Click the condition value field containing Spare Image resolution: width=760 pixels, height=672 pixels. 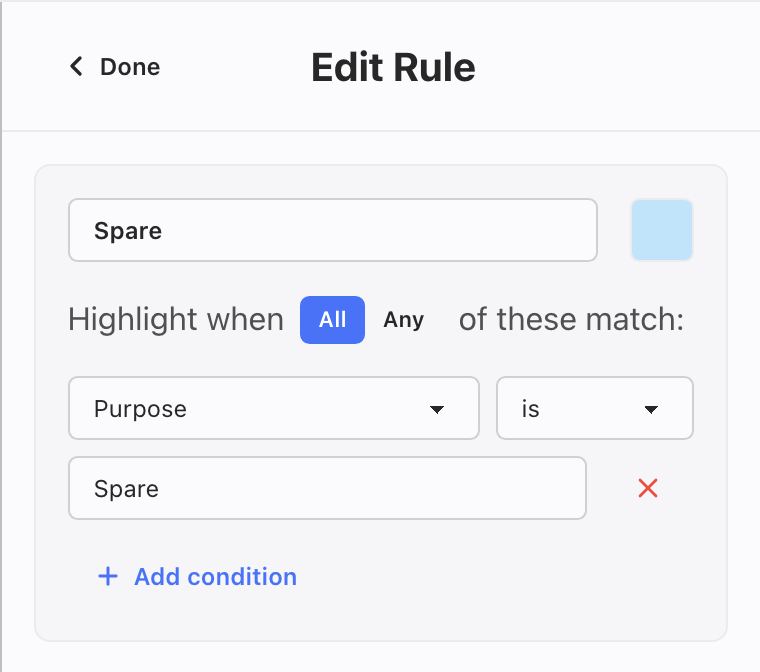326,488
